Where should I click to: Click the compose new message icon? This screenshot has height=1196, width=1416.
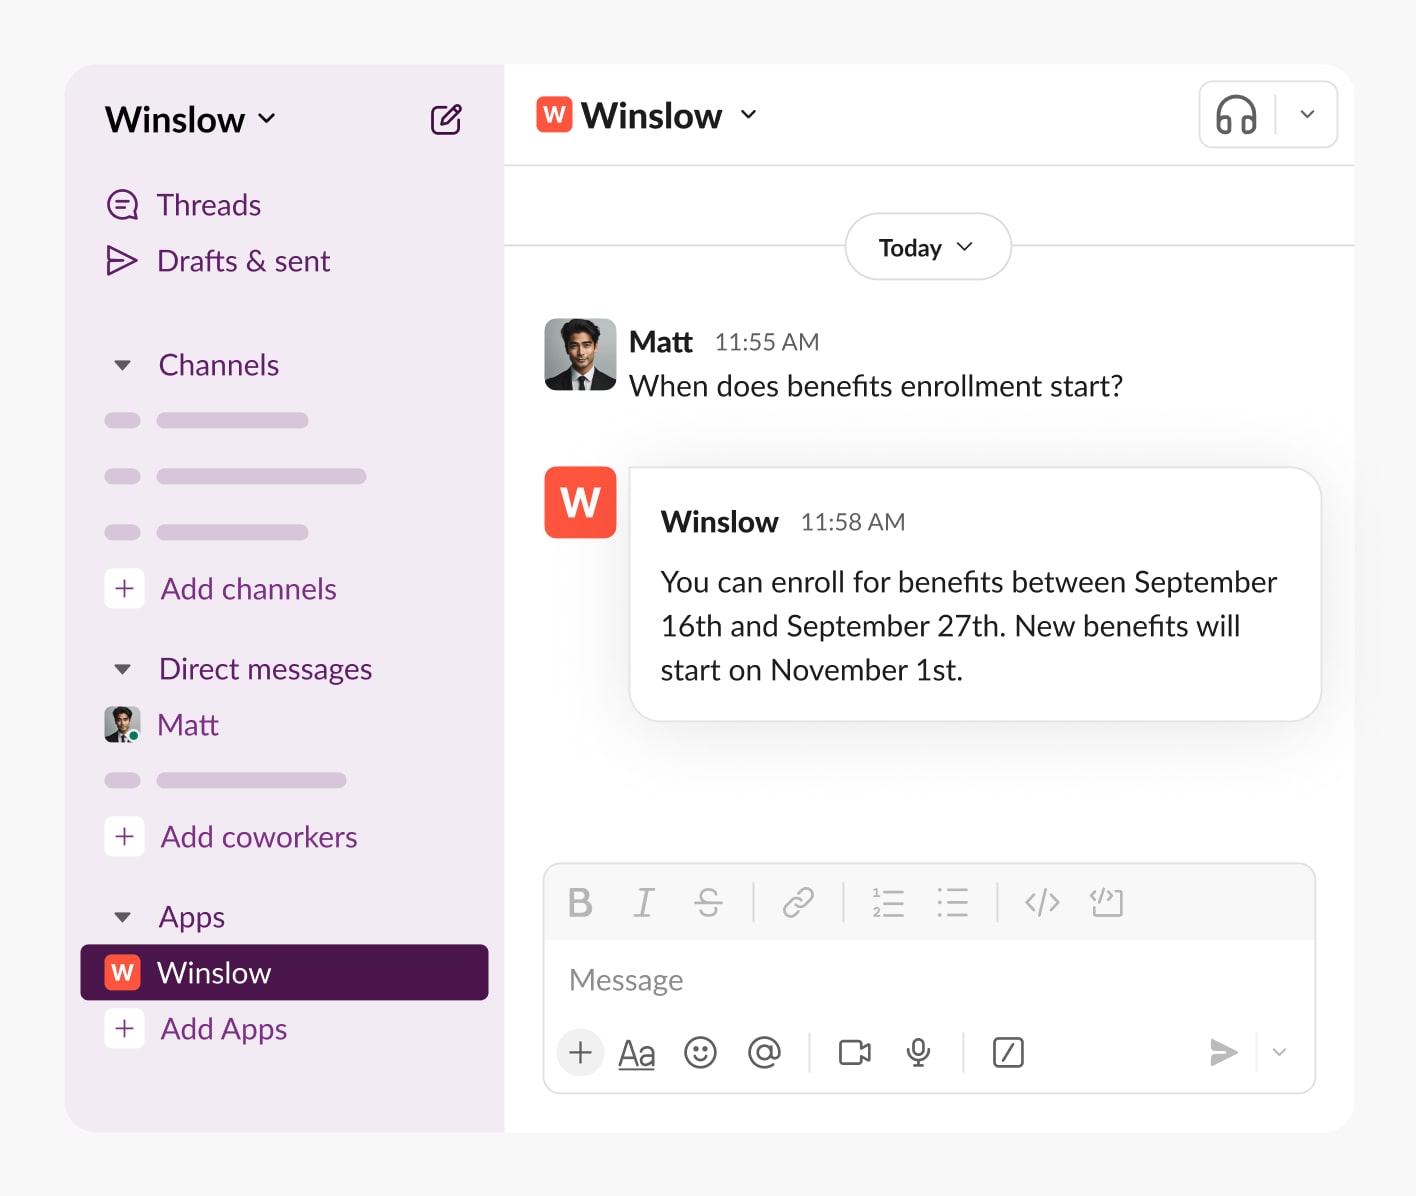pos(446,119)
